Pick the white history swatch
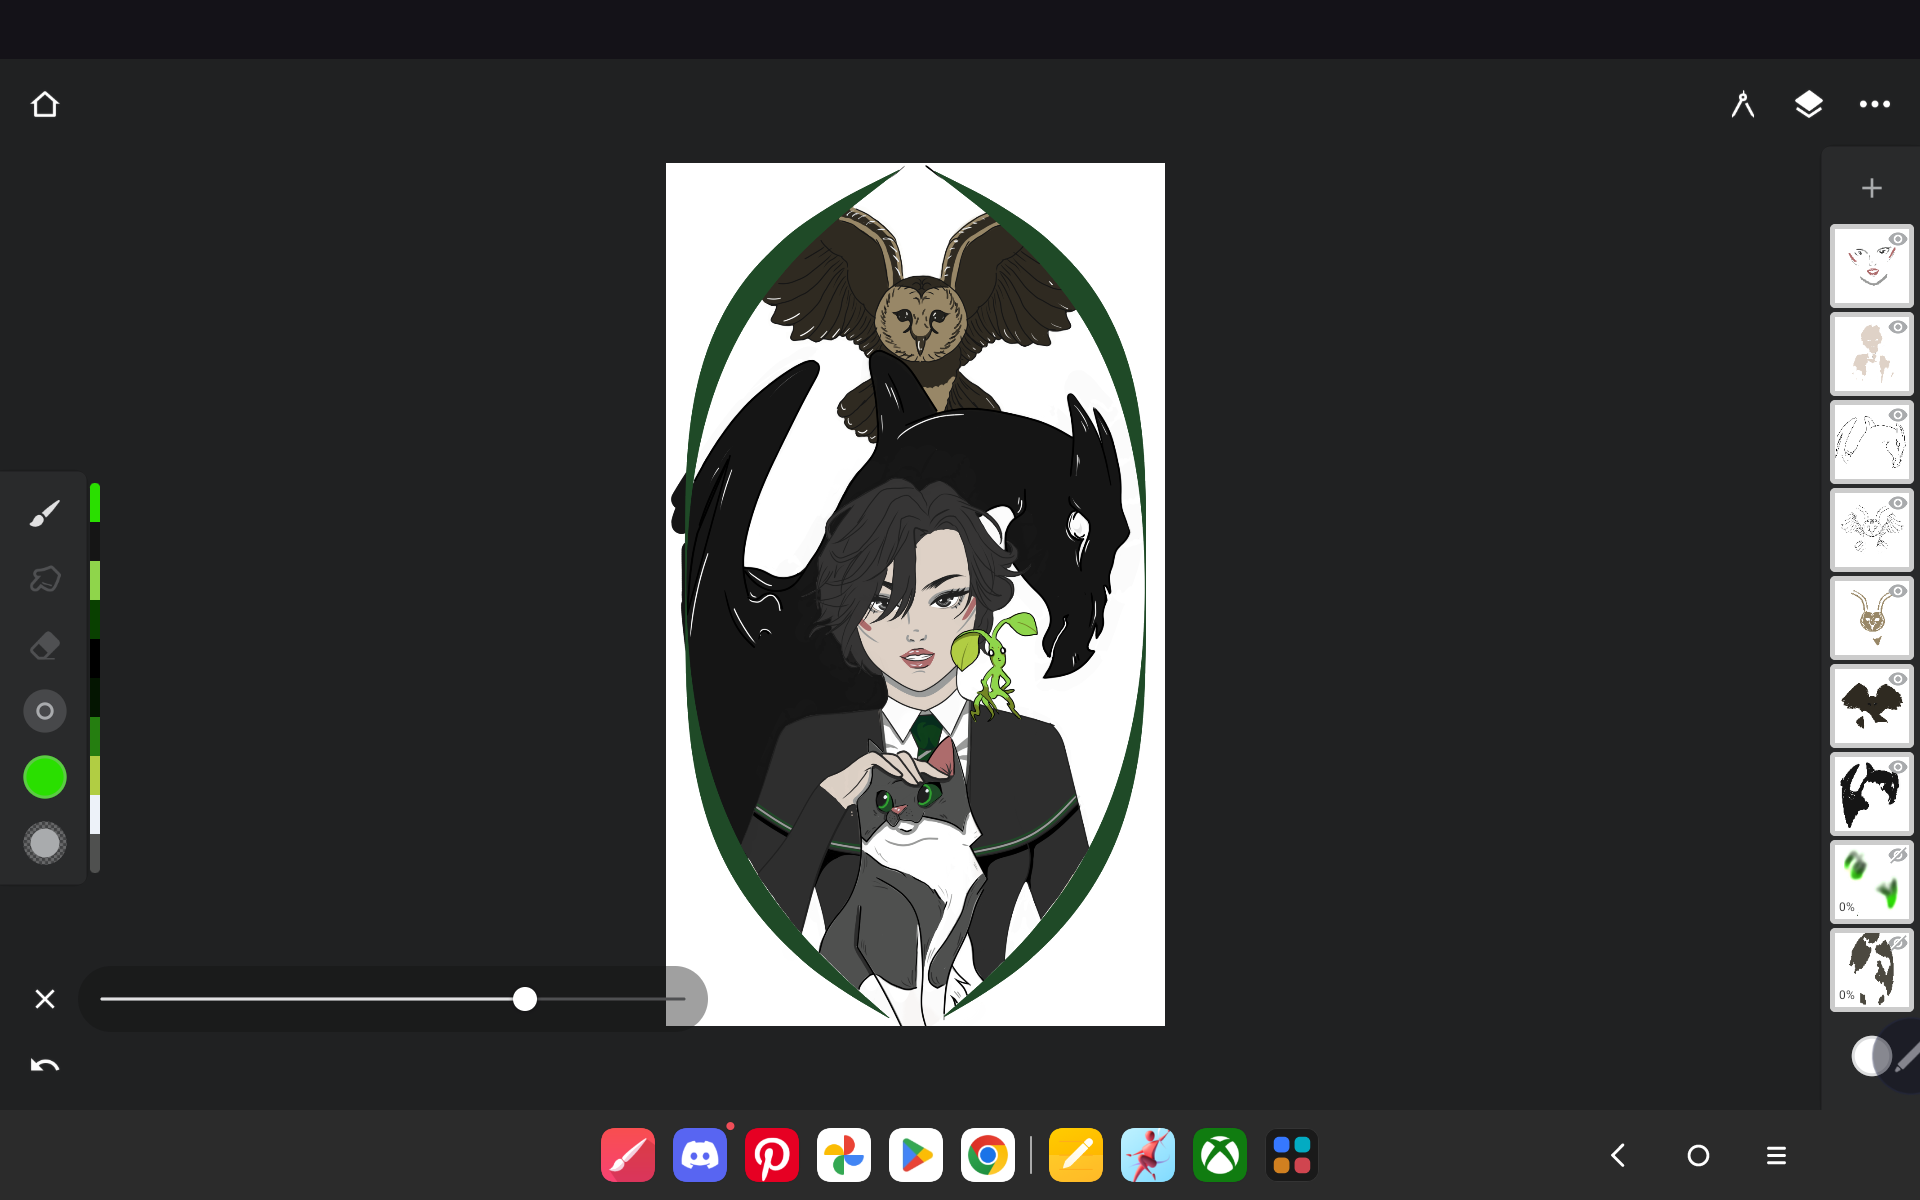 pos(95,814)
